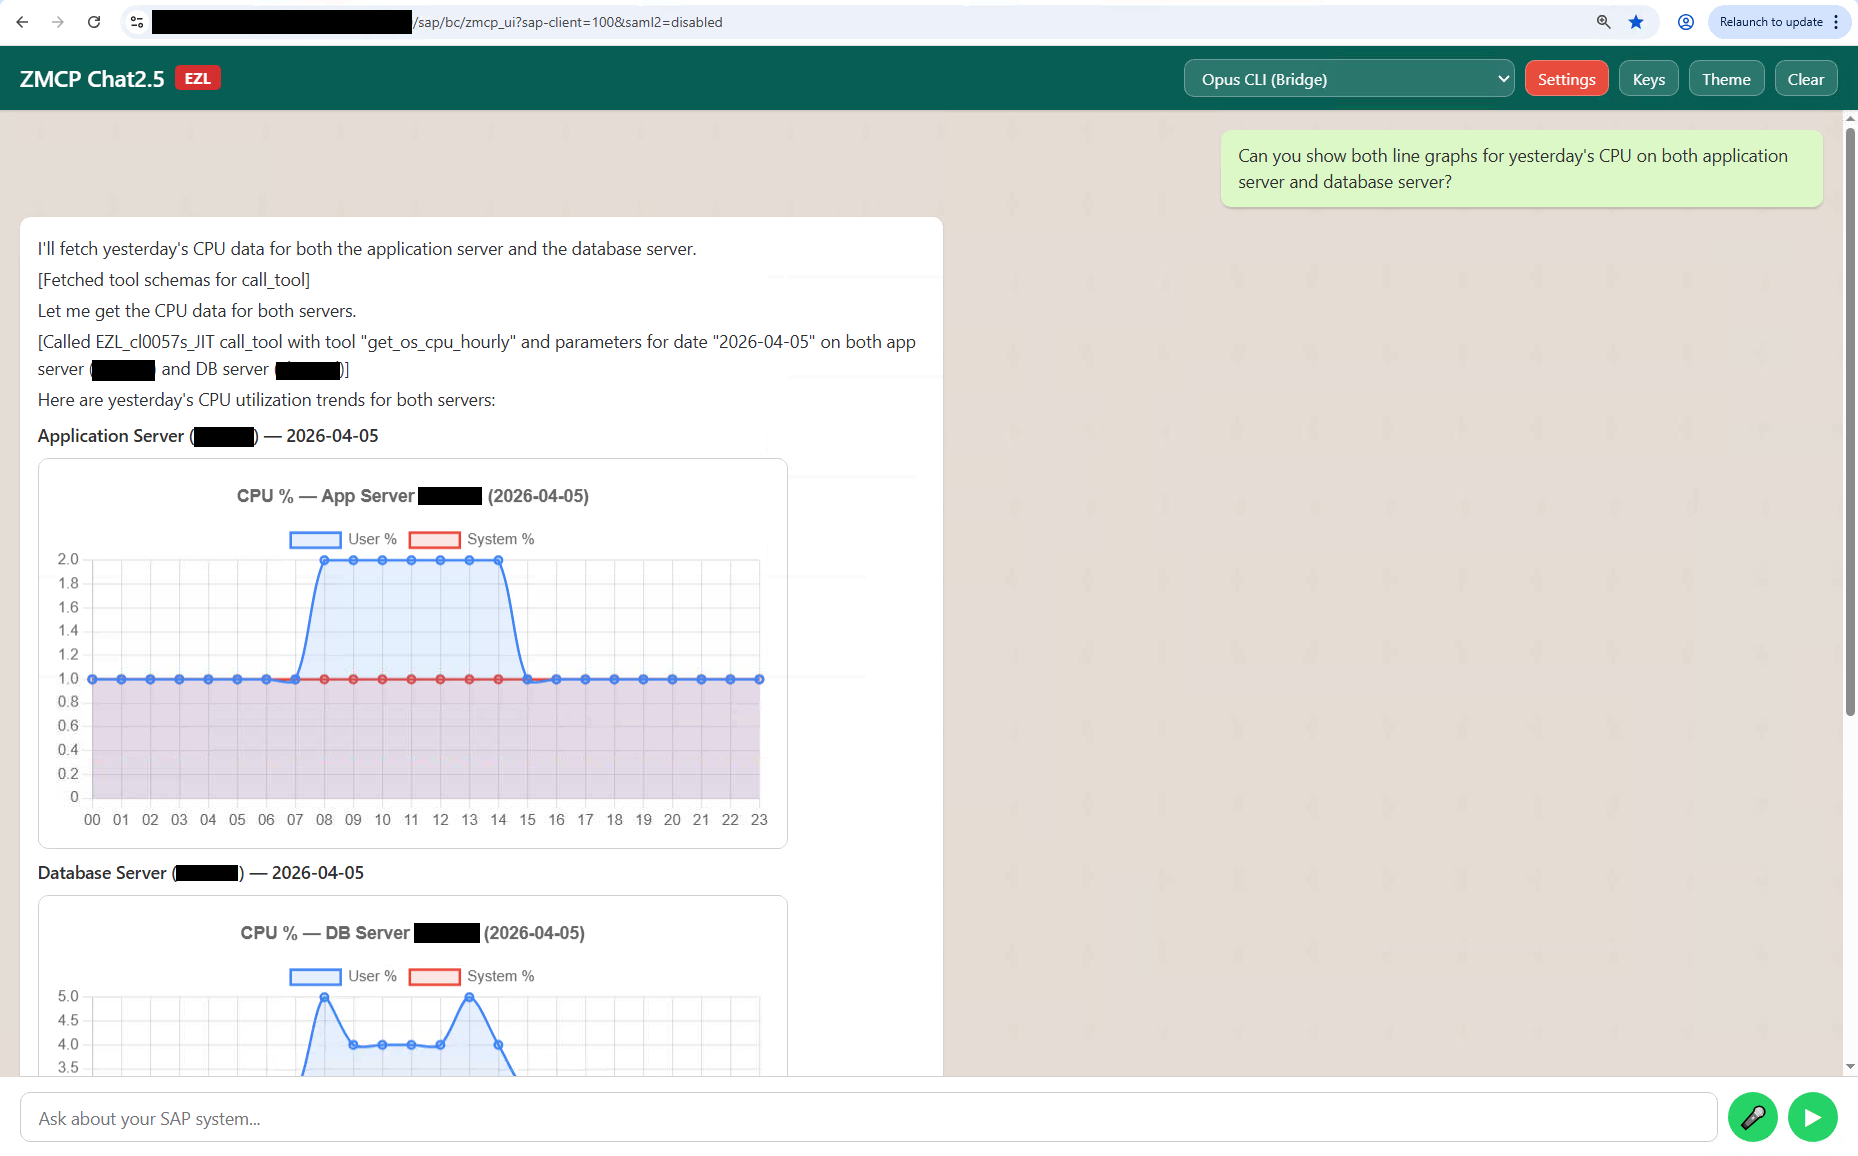Toggle User % legend in App Server chart
This screenshot has height=1156, width=1858.
point(343,539)
